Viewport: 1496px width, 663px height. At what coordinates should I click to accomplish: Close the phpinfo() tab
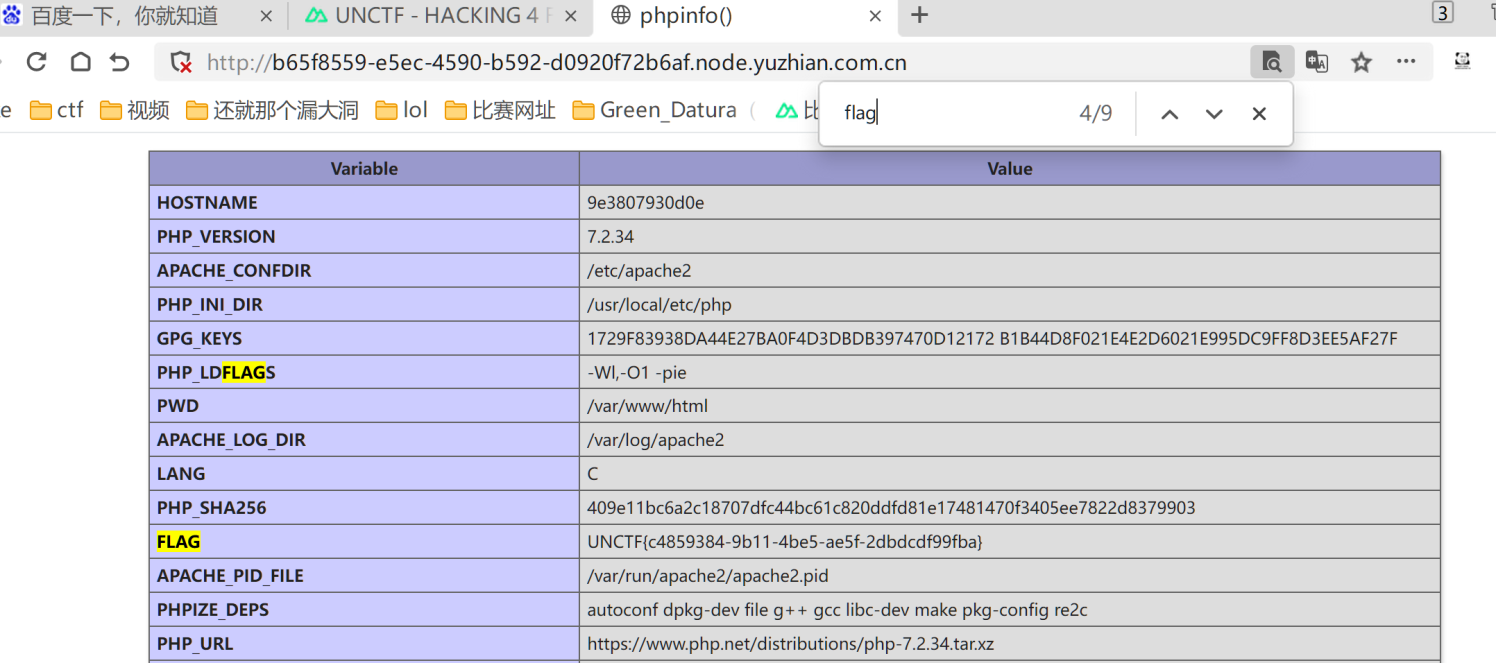(875, 16)
